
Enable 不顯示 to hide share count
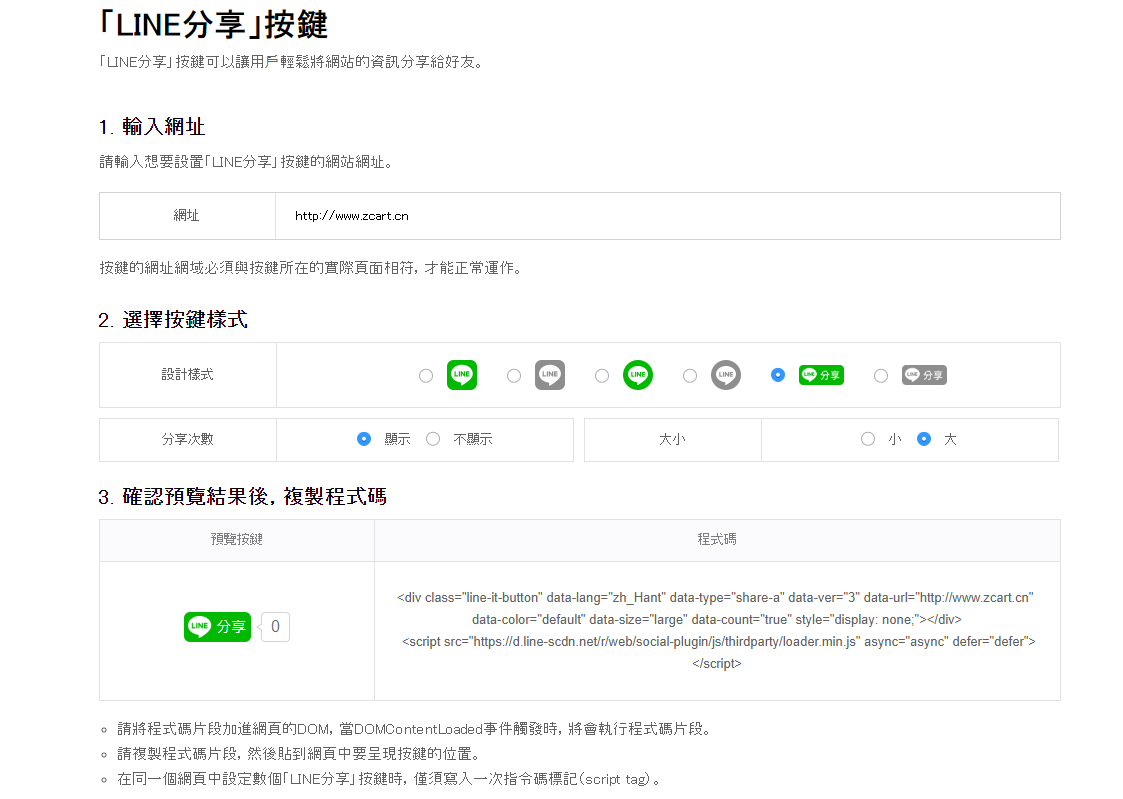point(432,438)
